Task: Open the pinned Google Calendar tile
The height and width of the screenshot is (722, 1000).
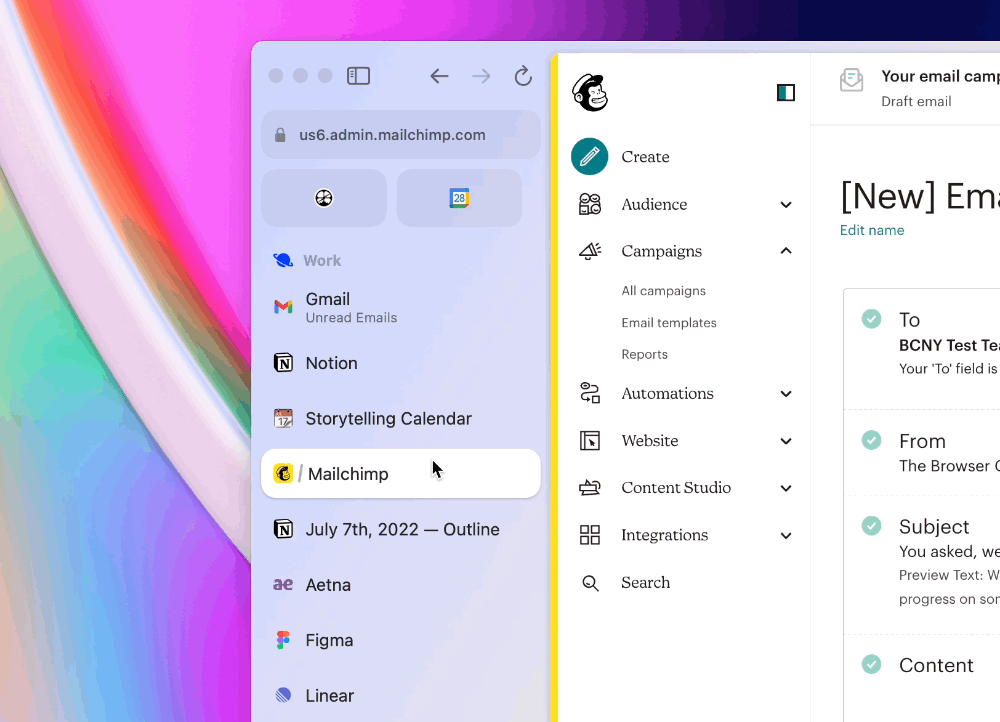Action: coord(459,198)
